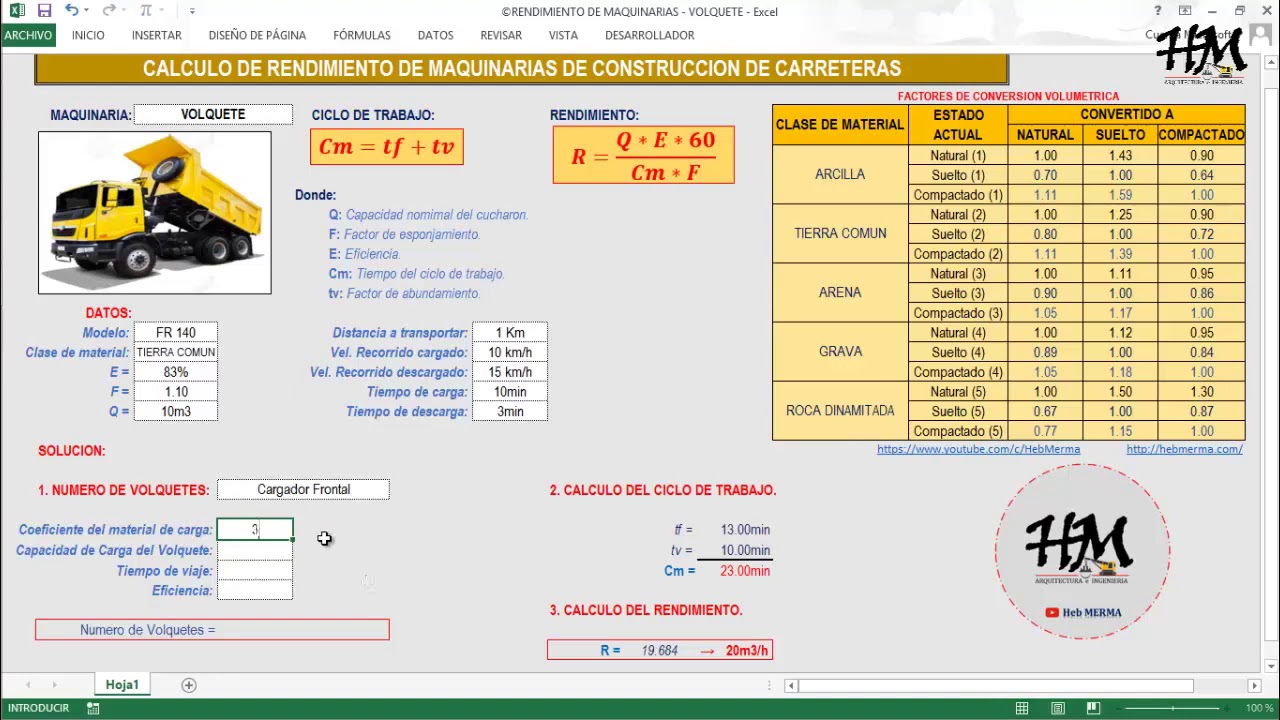The width and height of the screenshot is (1280, 720).
Task: Click the Cm = 23.00min value
Action: tap(745, 570)
